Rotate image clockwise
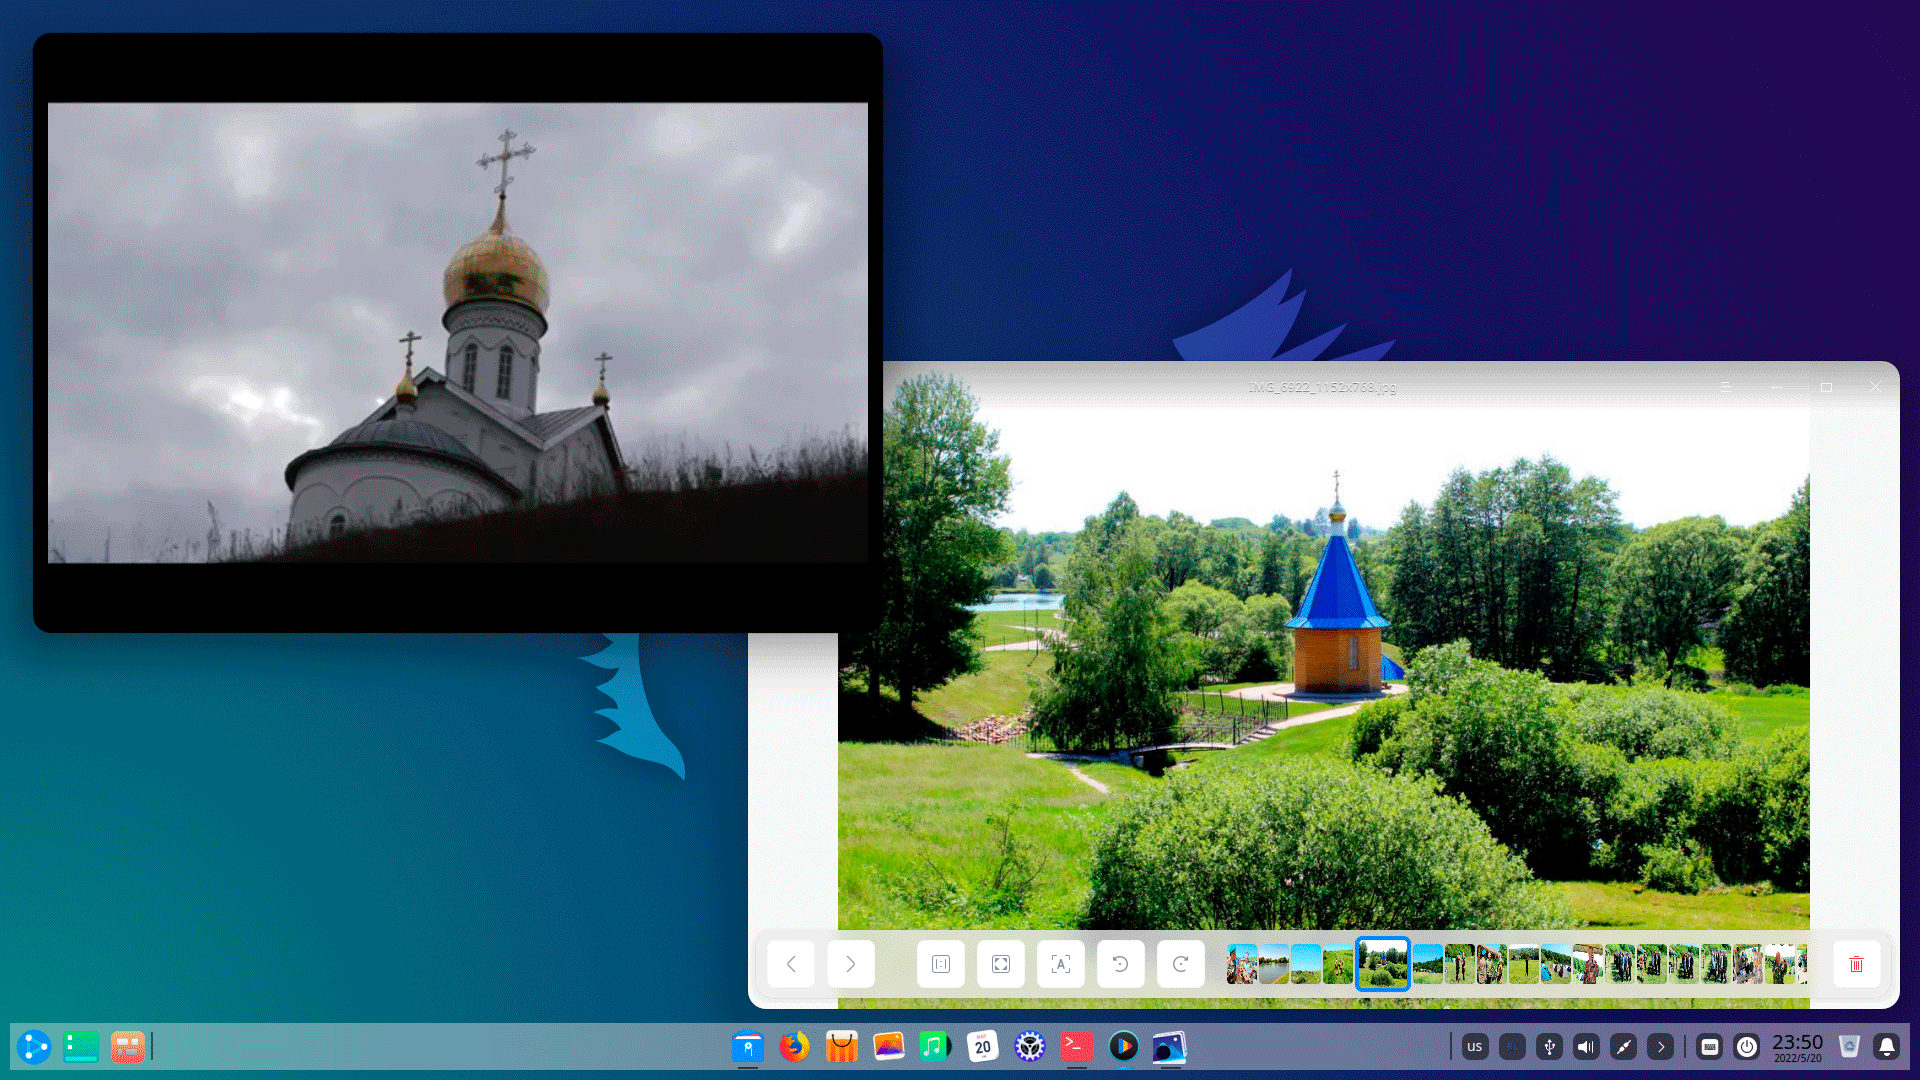Image resolution: width=1920 pixels, height=1080 pixels. pos(1181,964)
